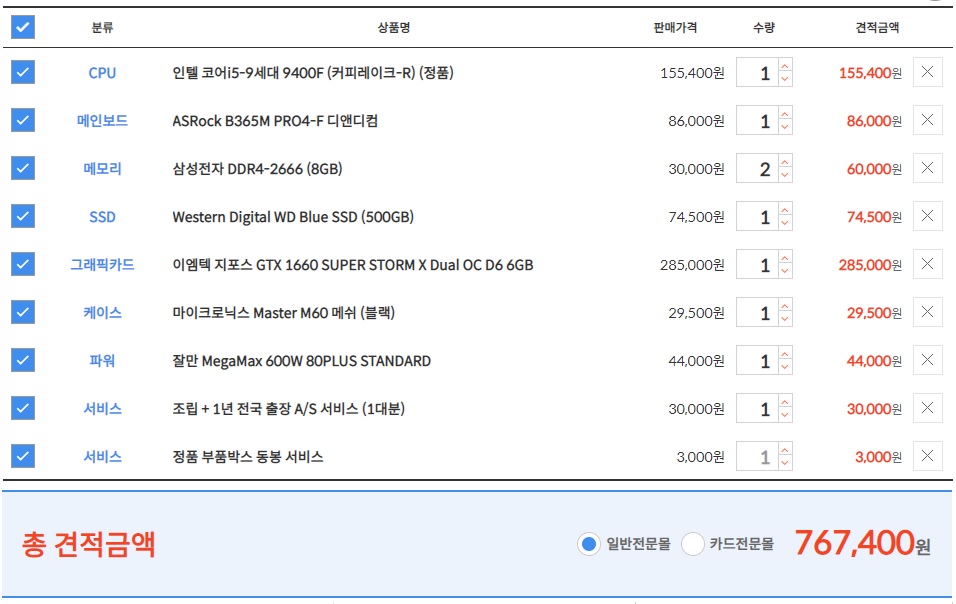Delete the SSD row using X icon
Viewport: 956px width, 604px height.
[927, 216]
